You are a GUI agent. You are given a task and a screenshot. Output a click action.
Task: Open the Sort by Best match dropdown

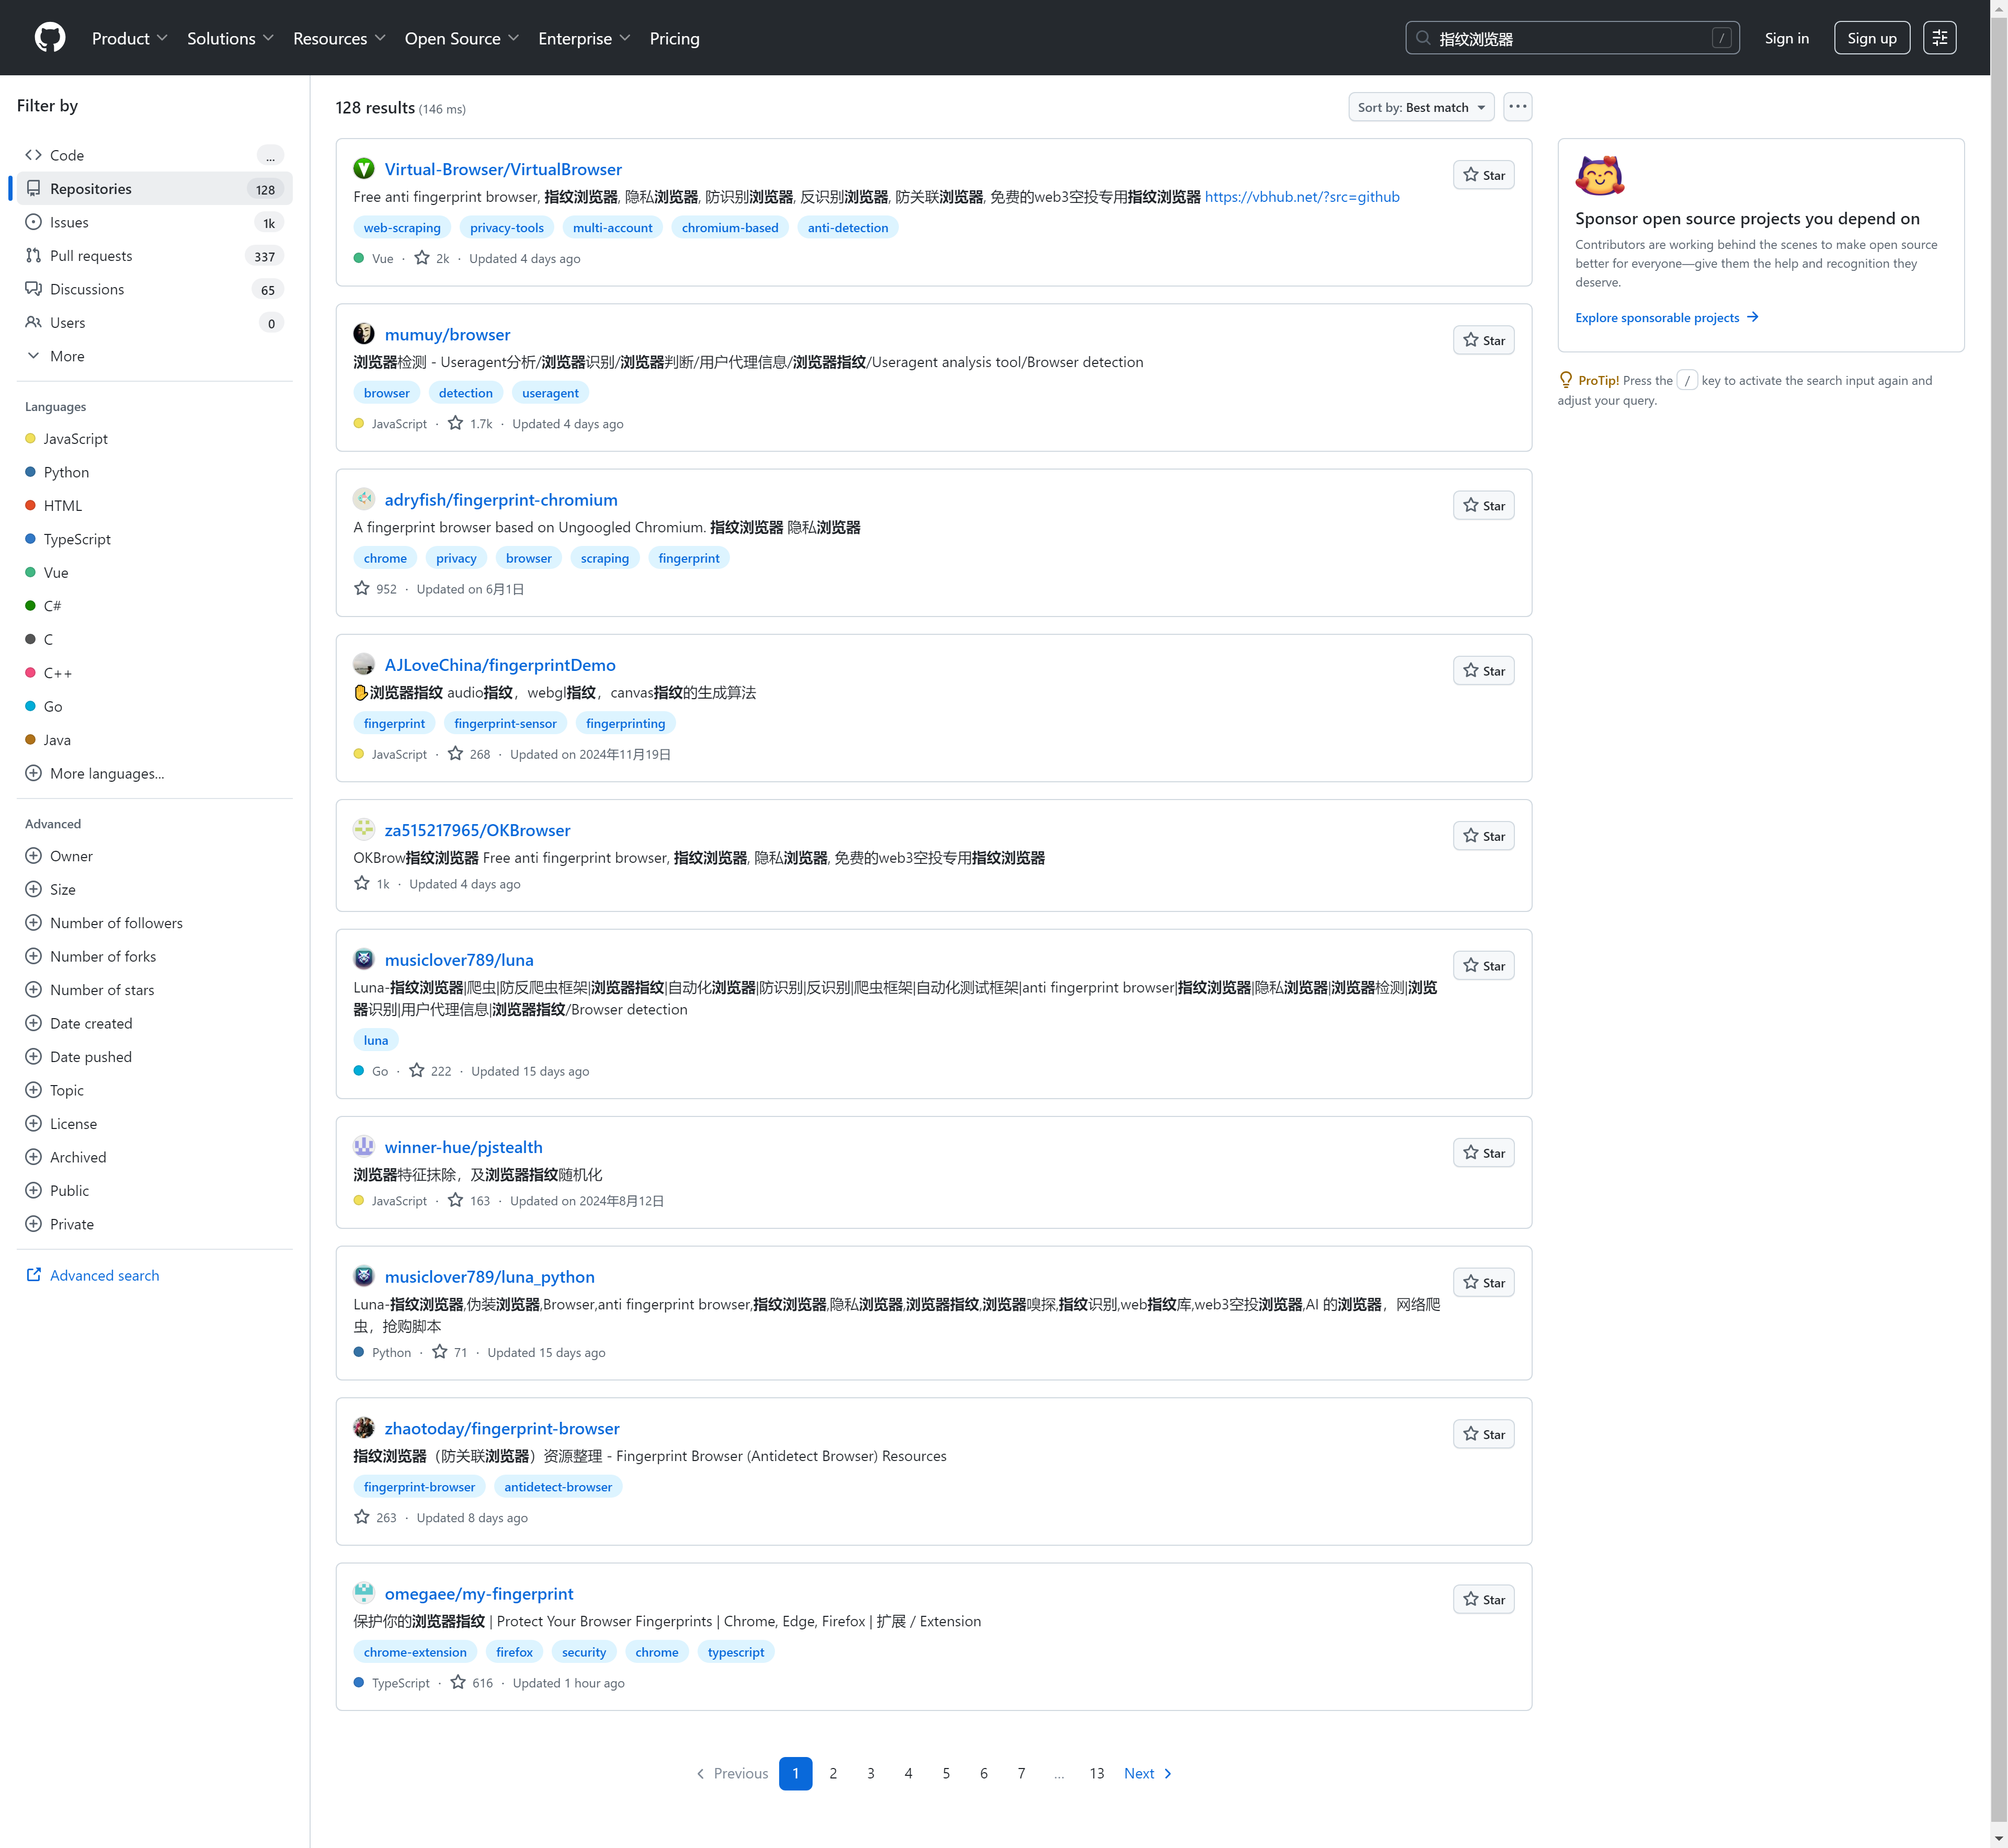tap(1420, 107)
